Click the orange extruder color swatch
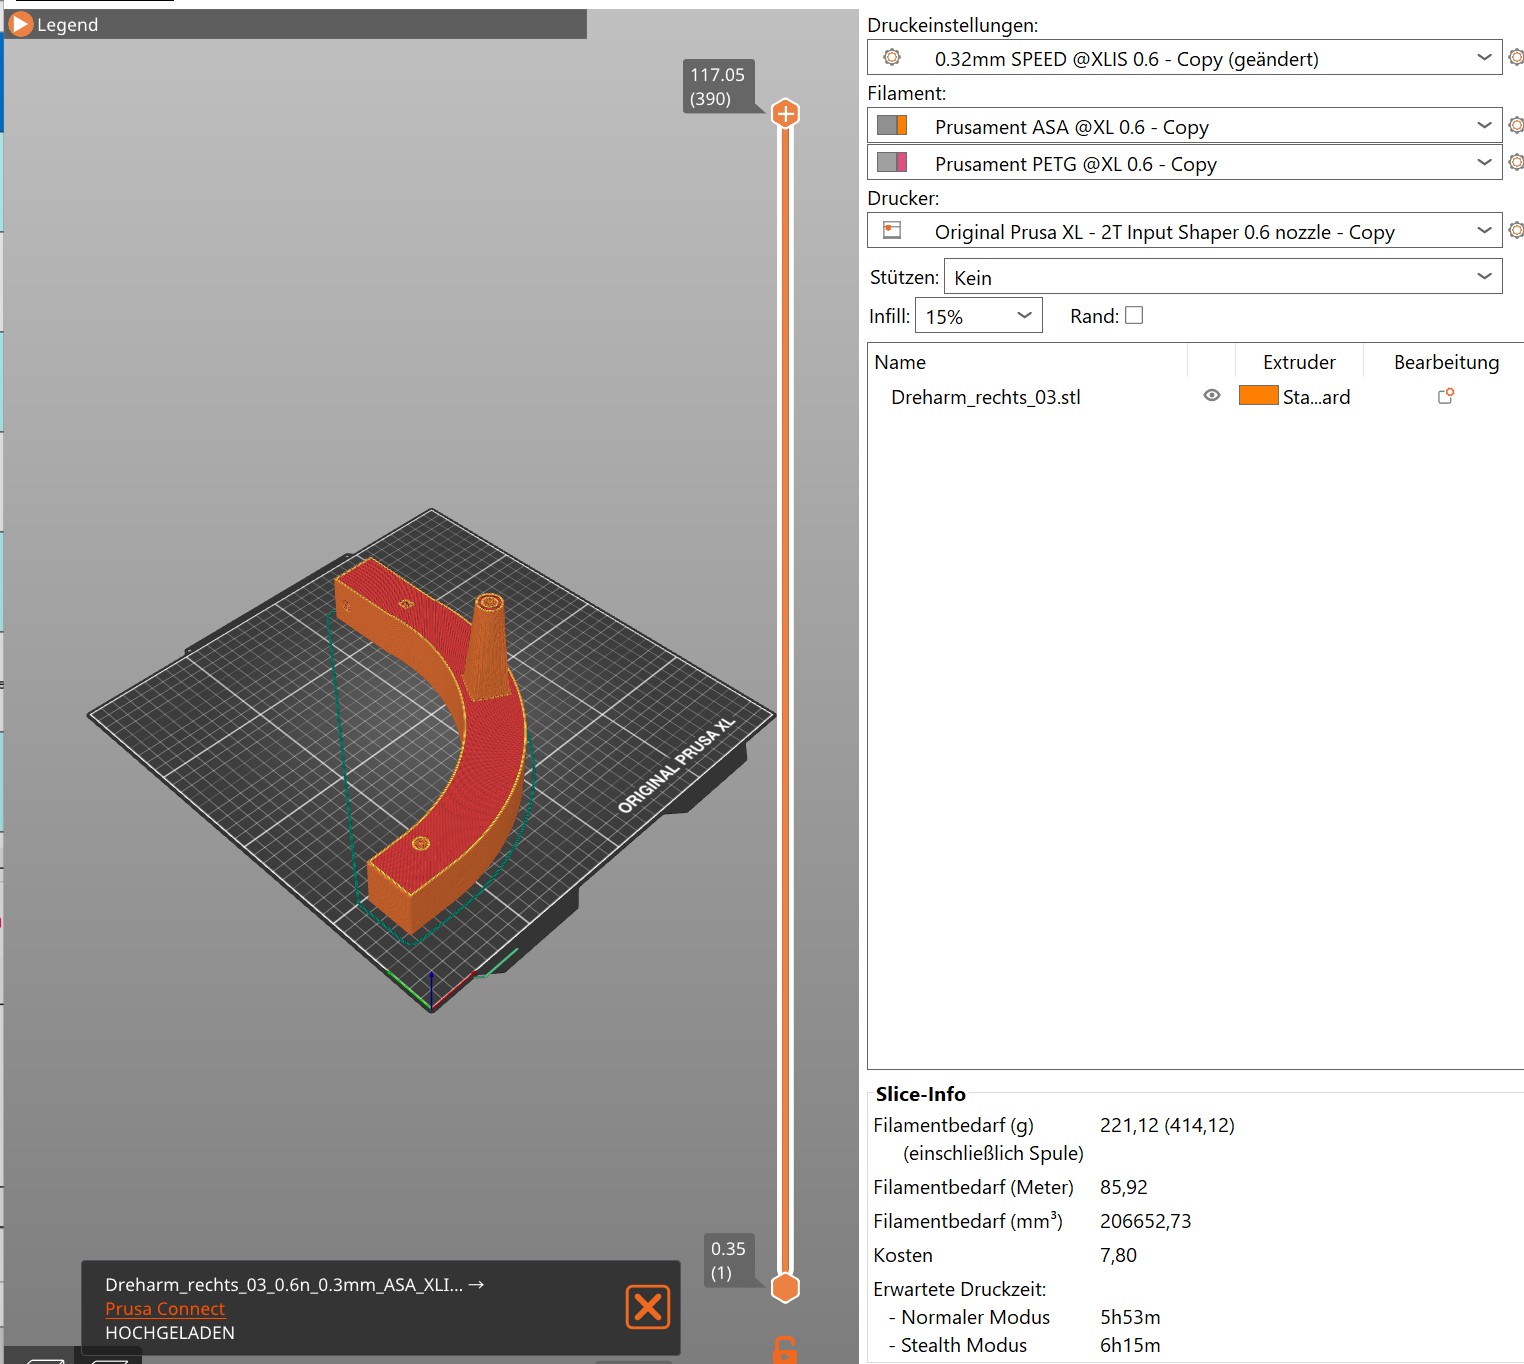The height and width of the screenshot is (1364, 1524). coord(1258,396)
